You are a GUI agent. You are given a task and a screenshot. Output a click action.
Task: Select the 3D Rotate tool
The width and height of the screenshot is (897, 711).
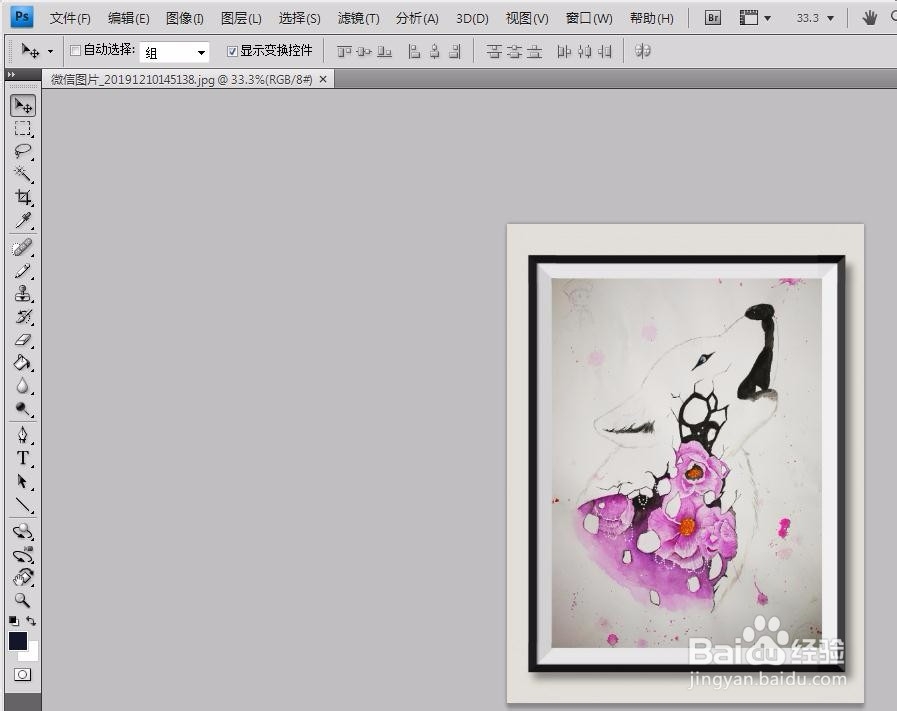[22, 531]
